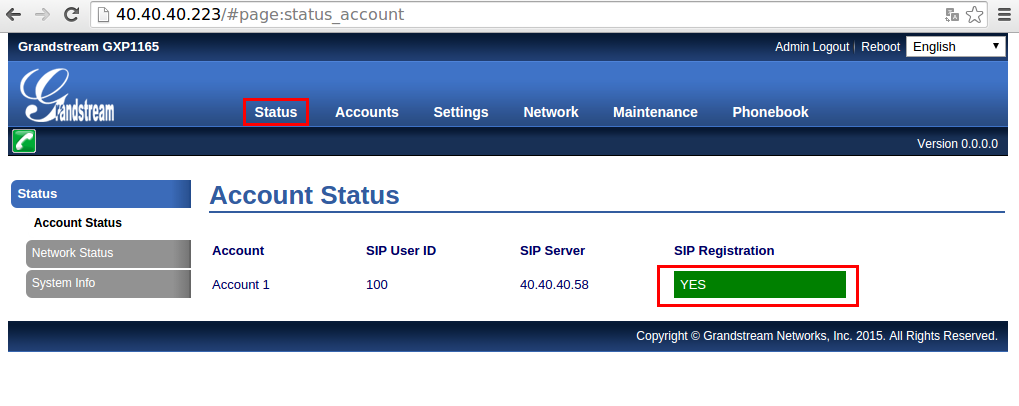
Task: Open Network Status in the sidebar
Action: pos(109,253)
